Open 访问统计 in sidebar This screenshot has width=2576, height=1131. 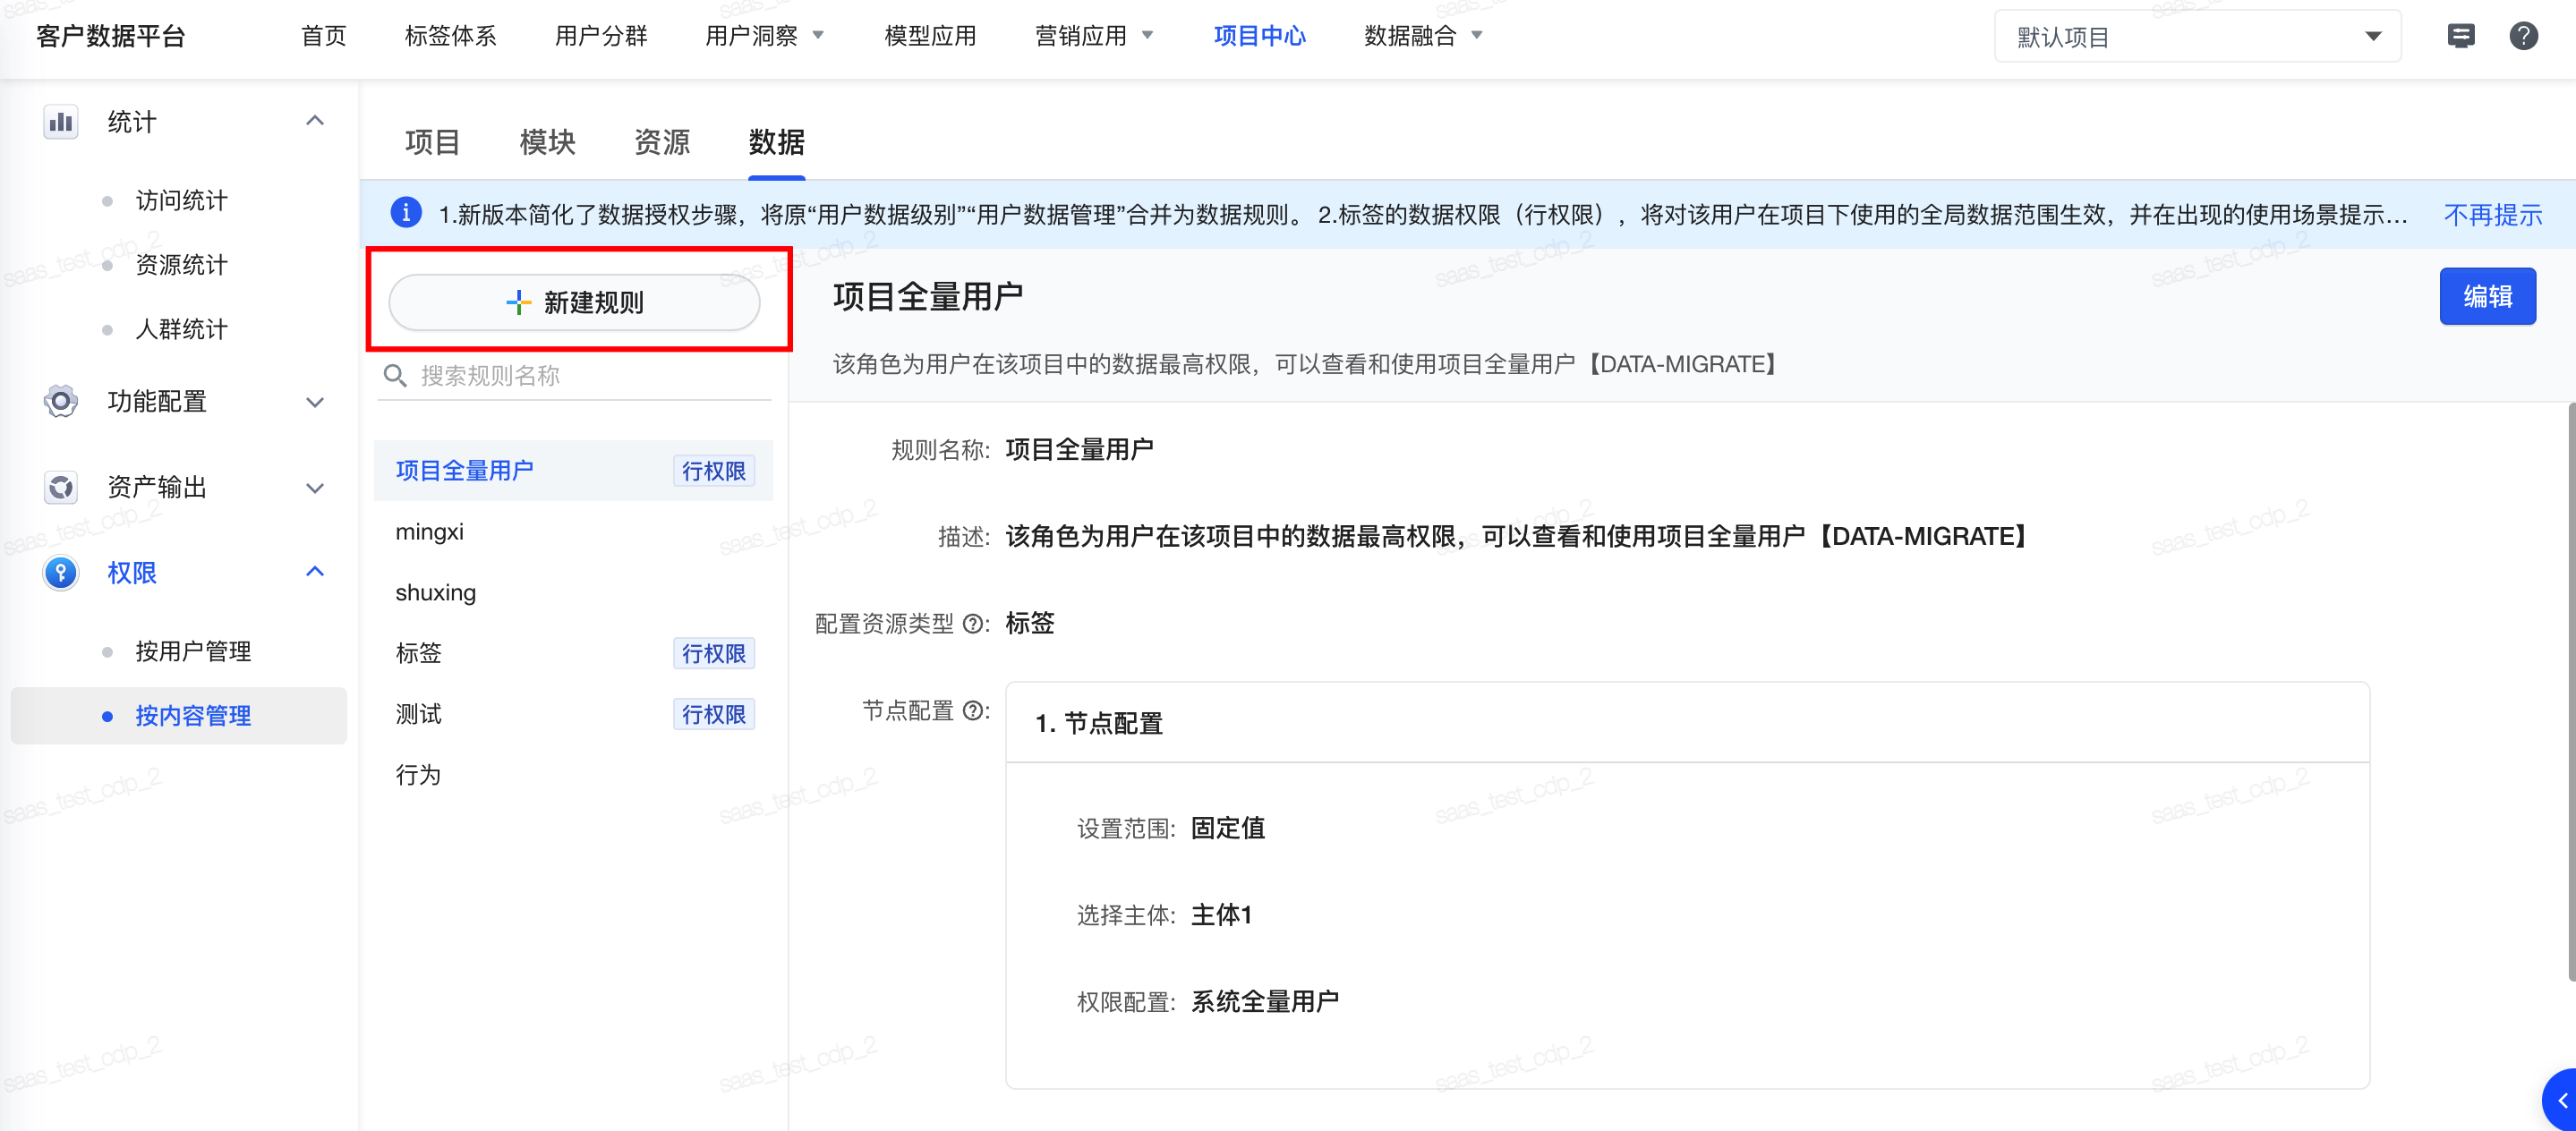pyautogui.click(x=181, y=200)
